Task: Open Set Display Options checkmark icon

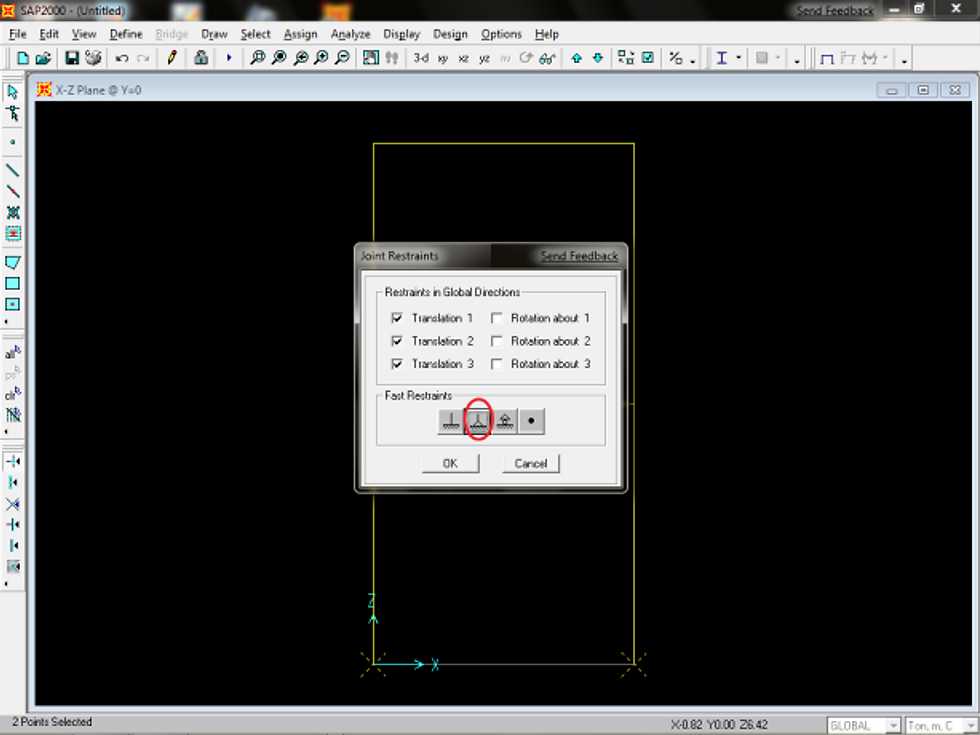Action: pyautogui.click(x=648, y=58)
